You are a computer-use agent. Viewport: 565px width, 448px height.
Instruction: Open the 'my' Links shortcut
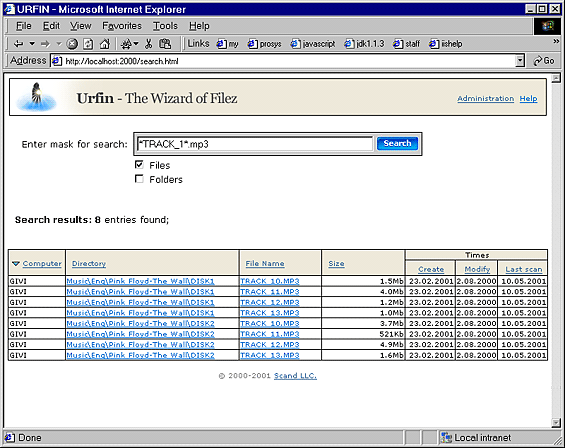(227, 44)
